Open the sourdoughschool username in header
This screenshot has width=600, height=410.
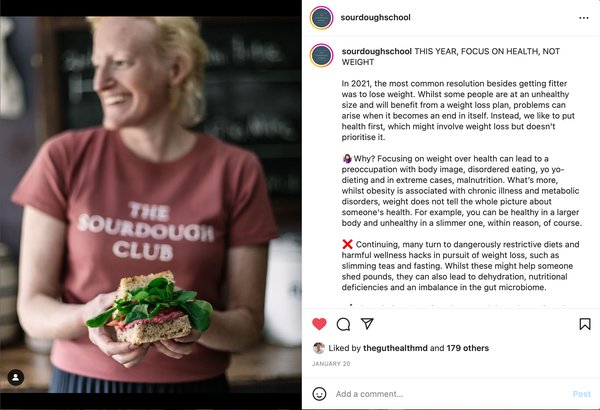pos(375,17)
